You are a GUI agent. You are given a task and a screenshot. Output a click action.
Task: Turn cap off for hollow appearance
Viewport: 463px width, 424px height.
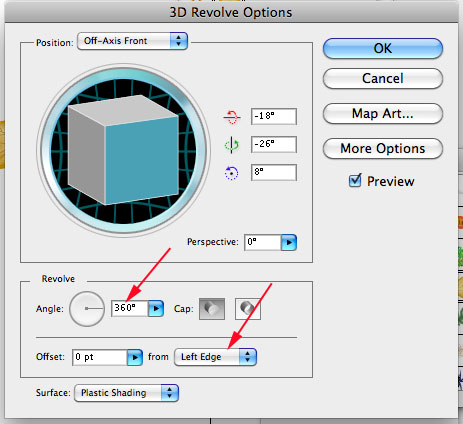coord(248,309)
